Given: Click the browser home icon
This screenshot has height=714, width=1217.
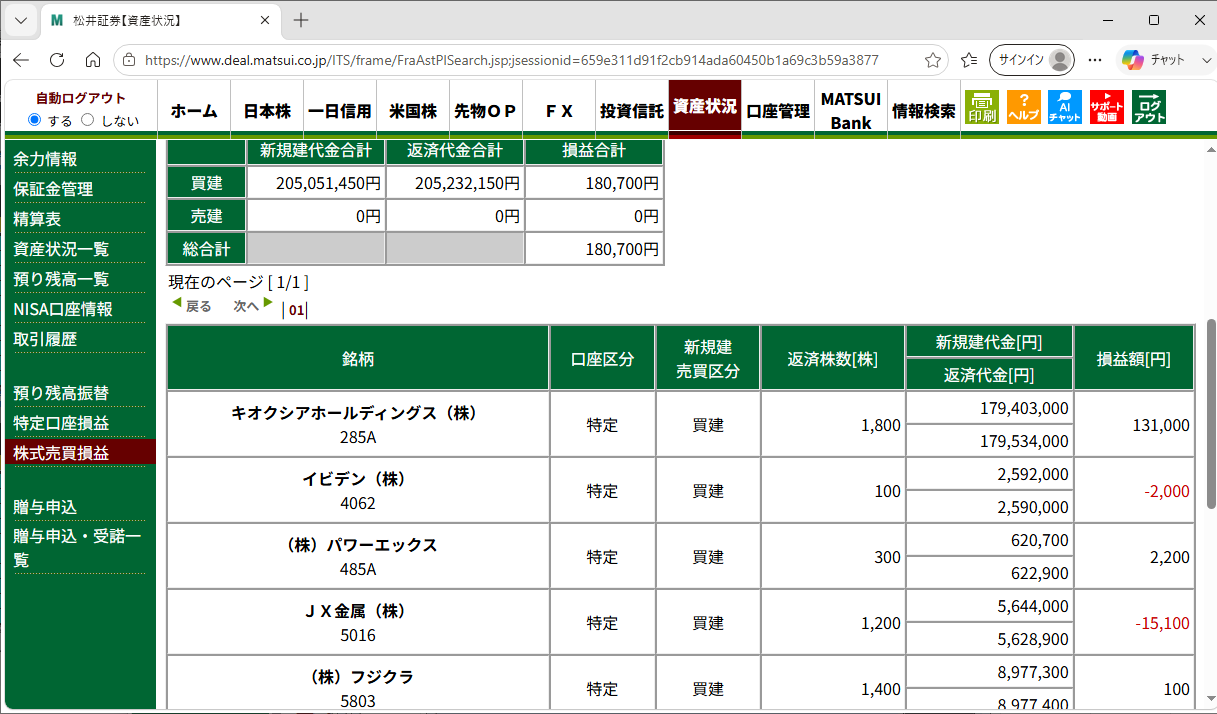Looking at the screenshot, I should 93,60.
